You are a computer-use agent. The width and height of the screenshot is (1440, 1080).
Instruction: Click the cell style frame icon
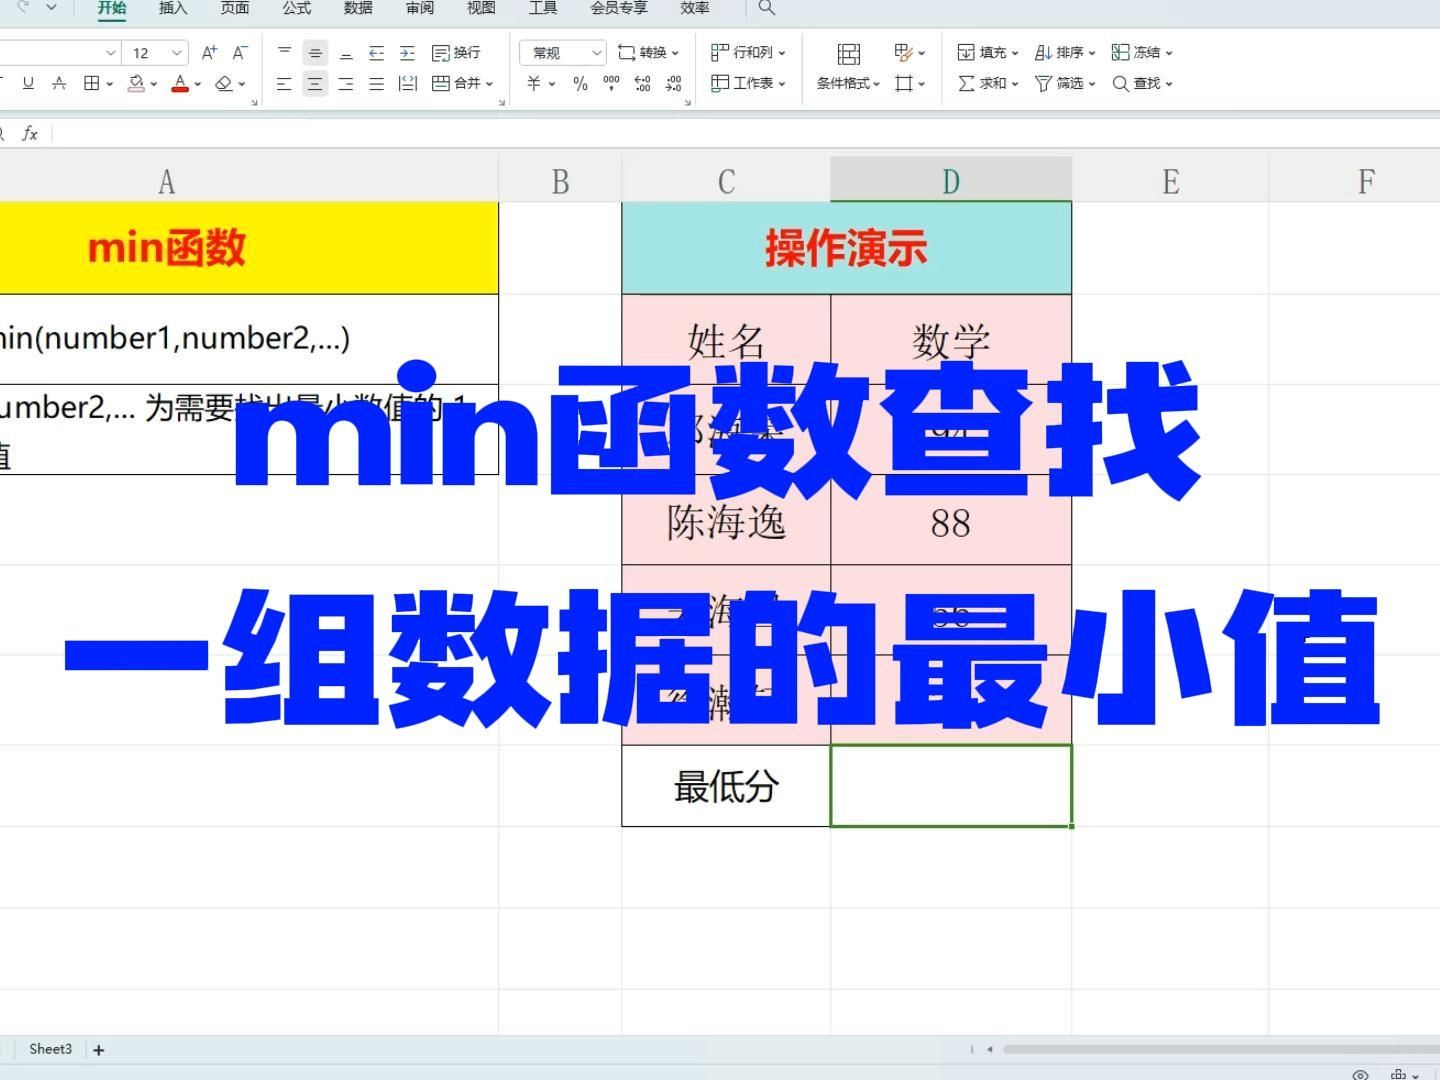click(904, 83)
